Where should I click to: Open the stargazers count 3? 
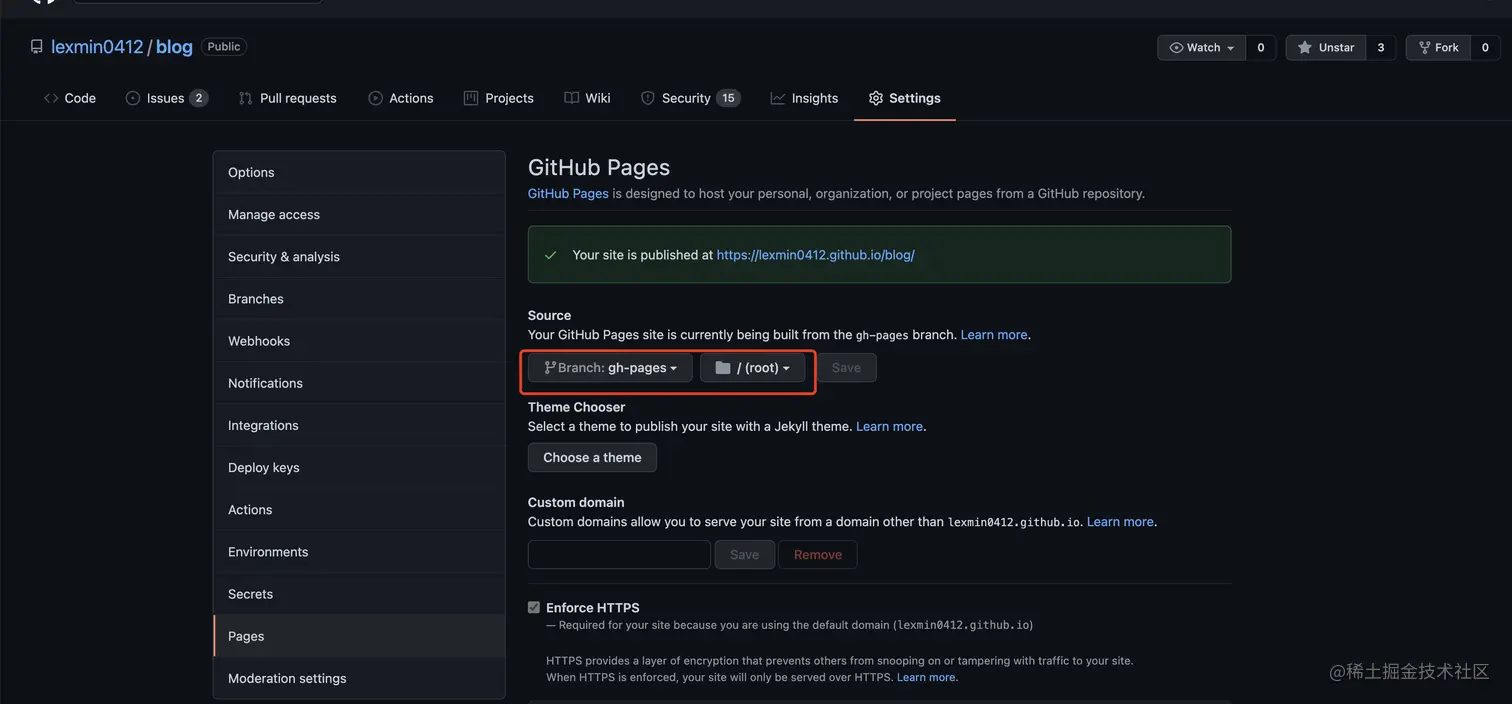1381,47
